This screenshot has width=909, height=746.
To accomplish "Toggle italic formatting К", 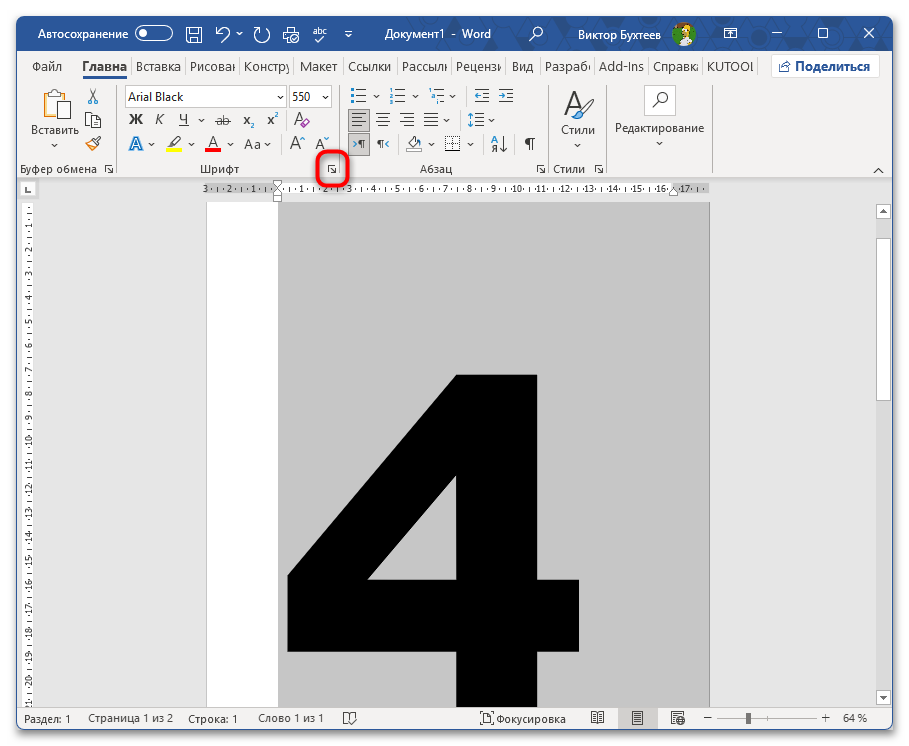I will 159,120.
